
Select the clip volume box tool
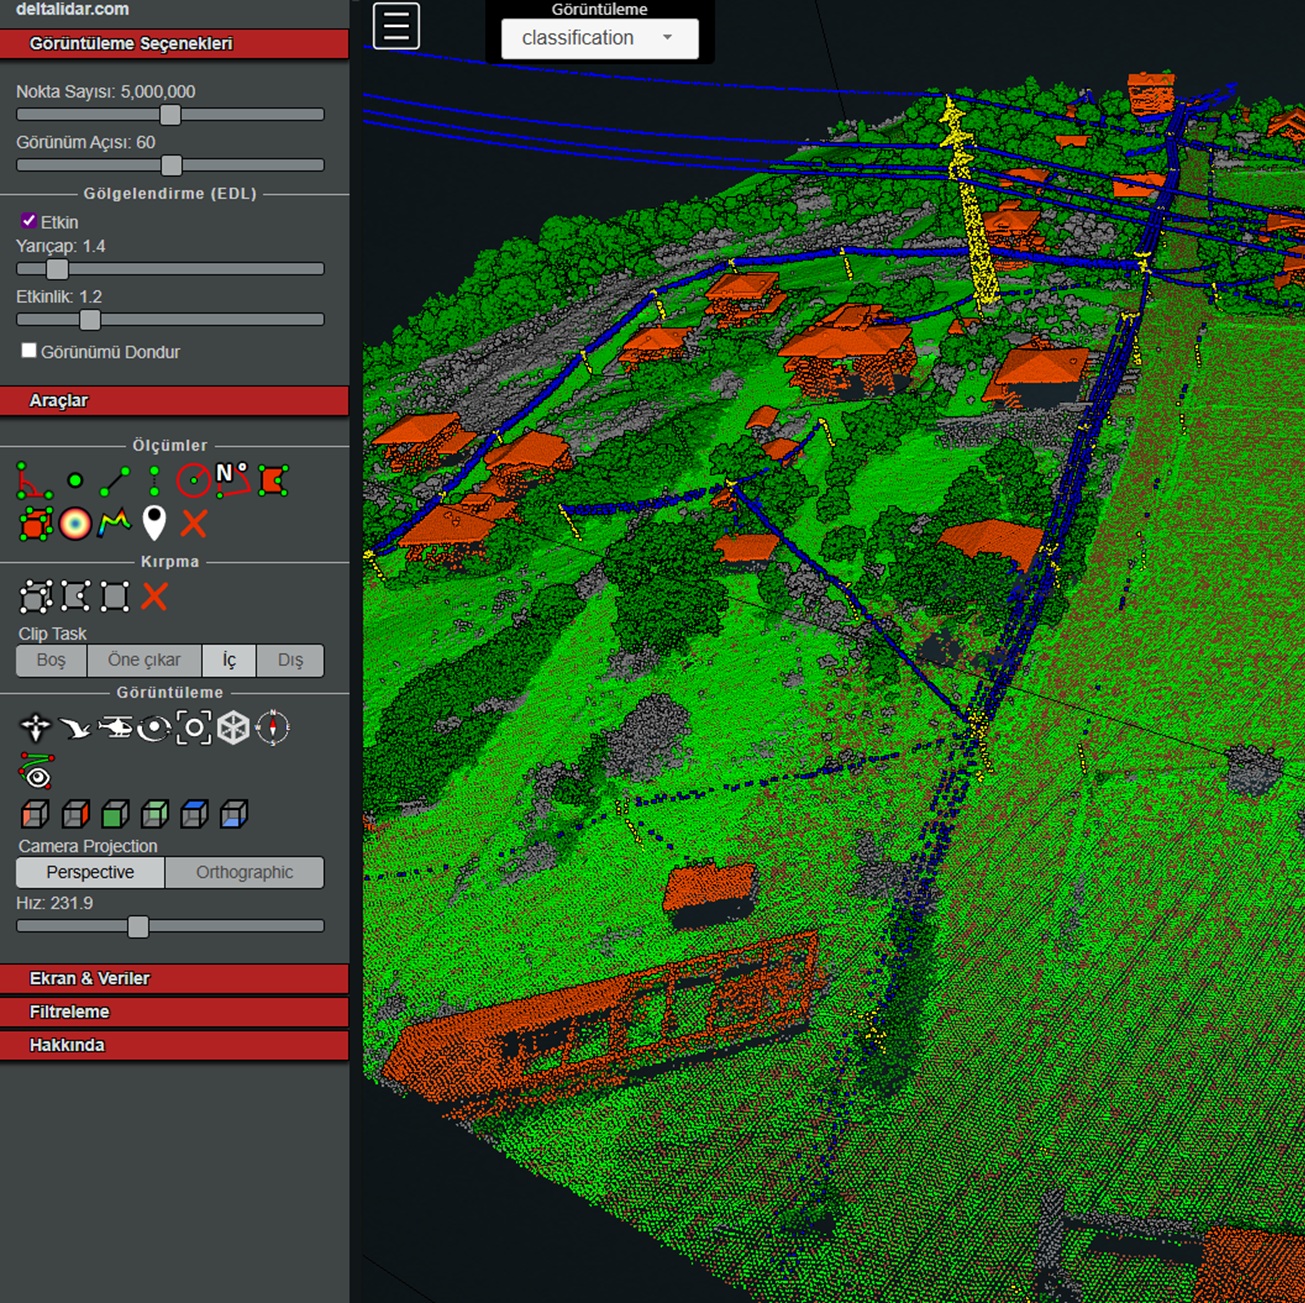tap(35, 597)
